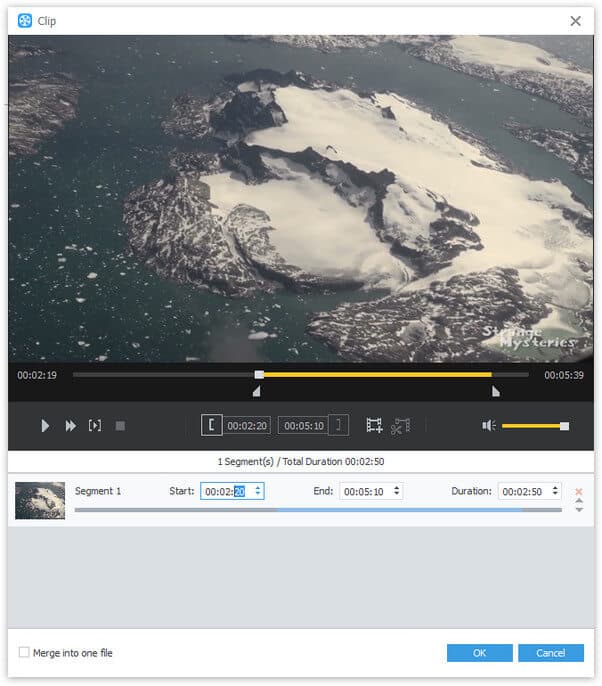The width and height of the screenshot is (602, 686).
Task: Click the volume slider handle
Action: (x=564, y=426)
